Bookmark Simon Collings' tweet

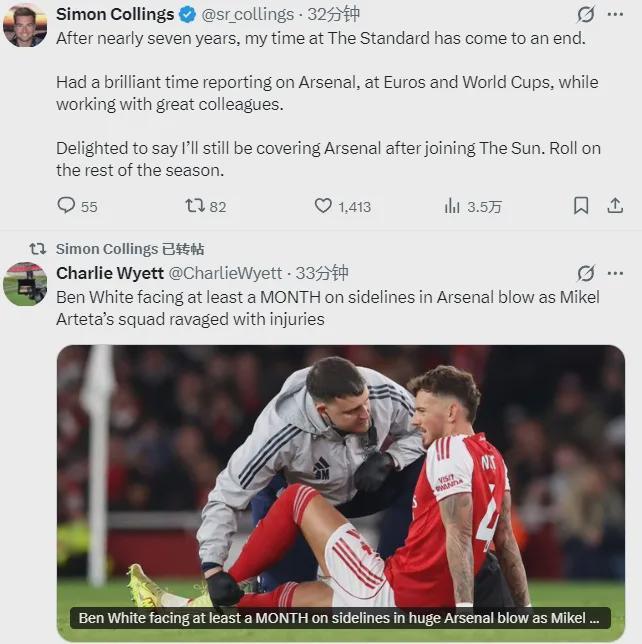pos(581,206)
